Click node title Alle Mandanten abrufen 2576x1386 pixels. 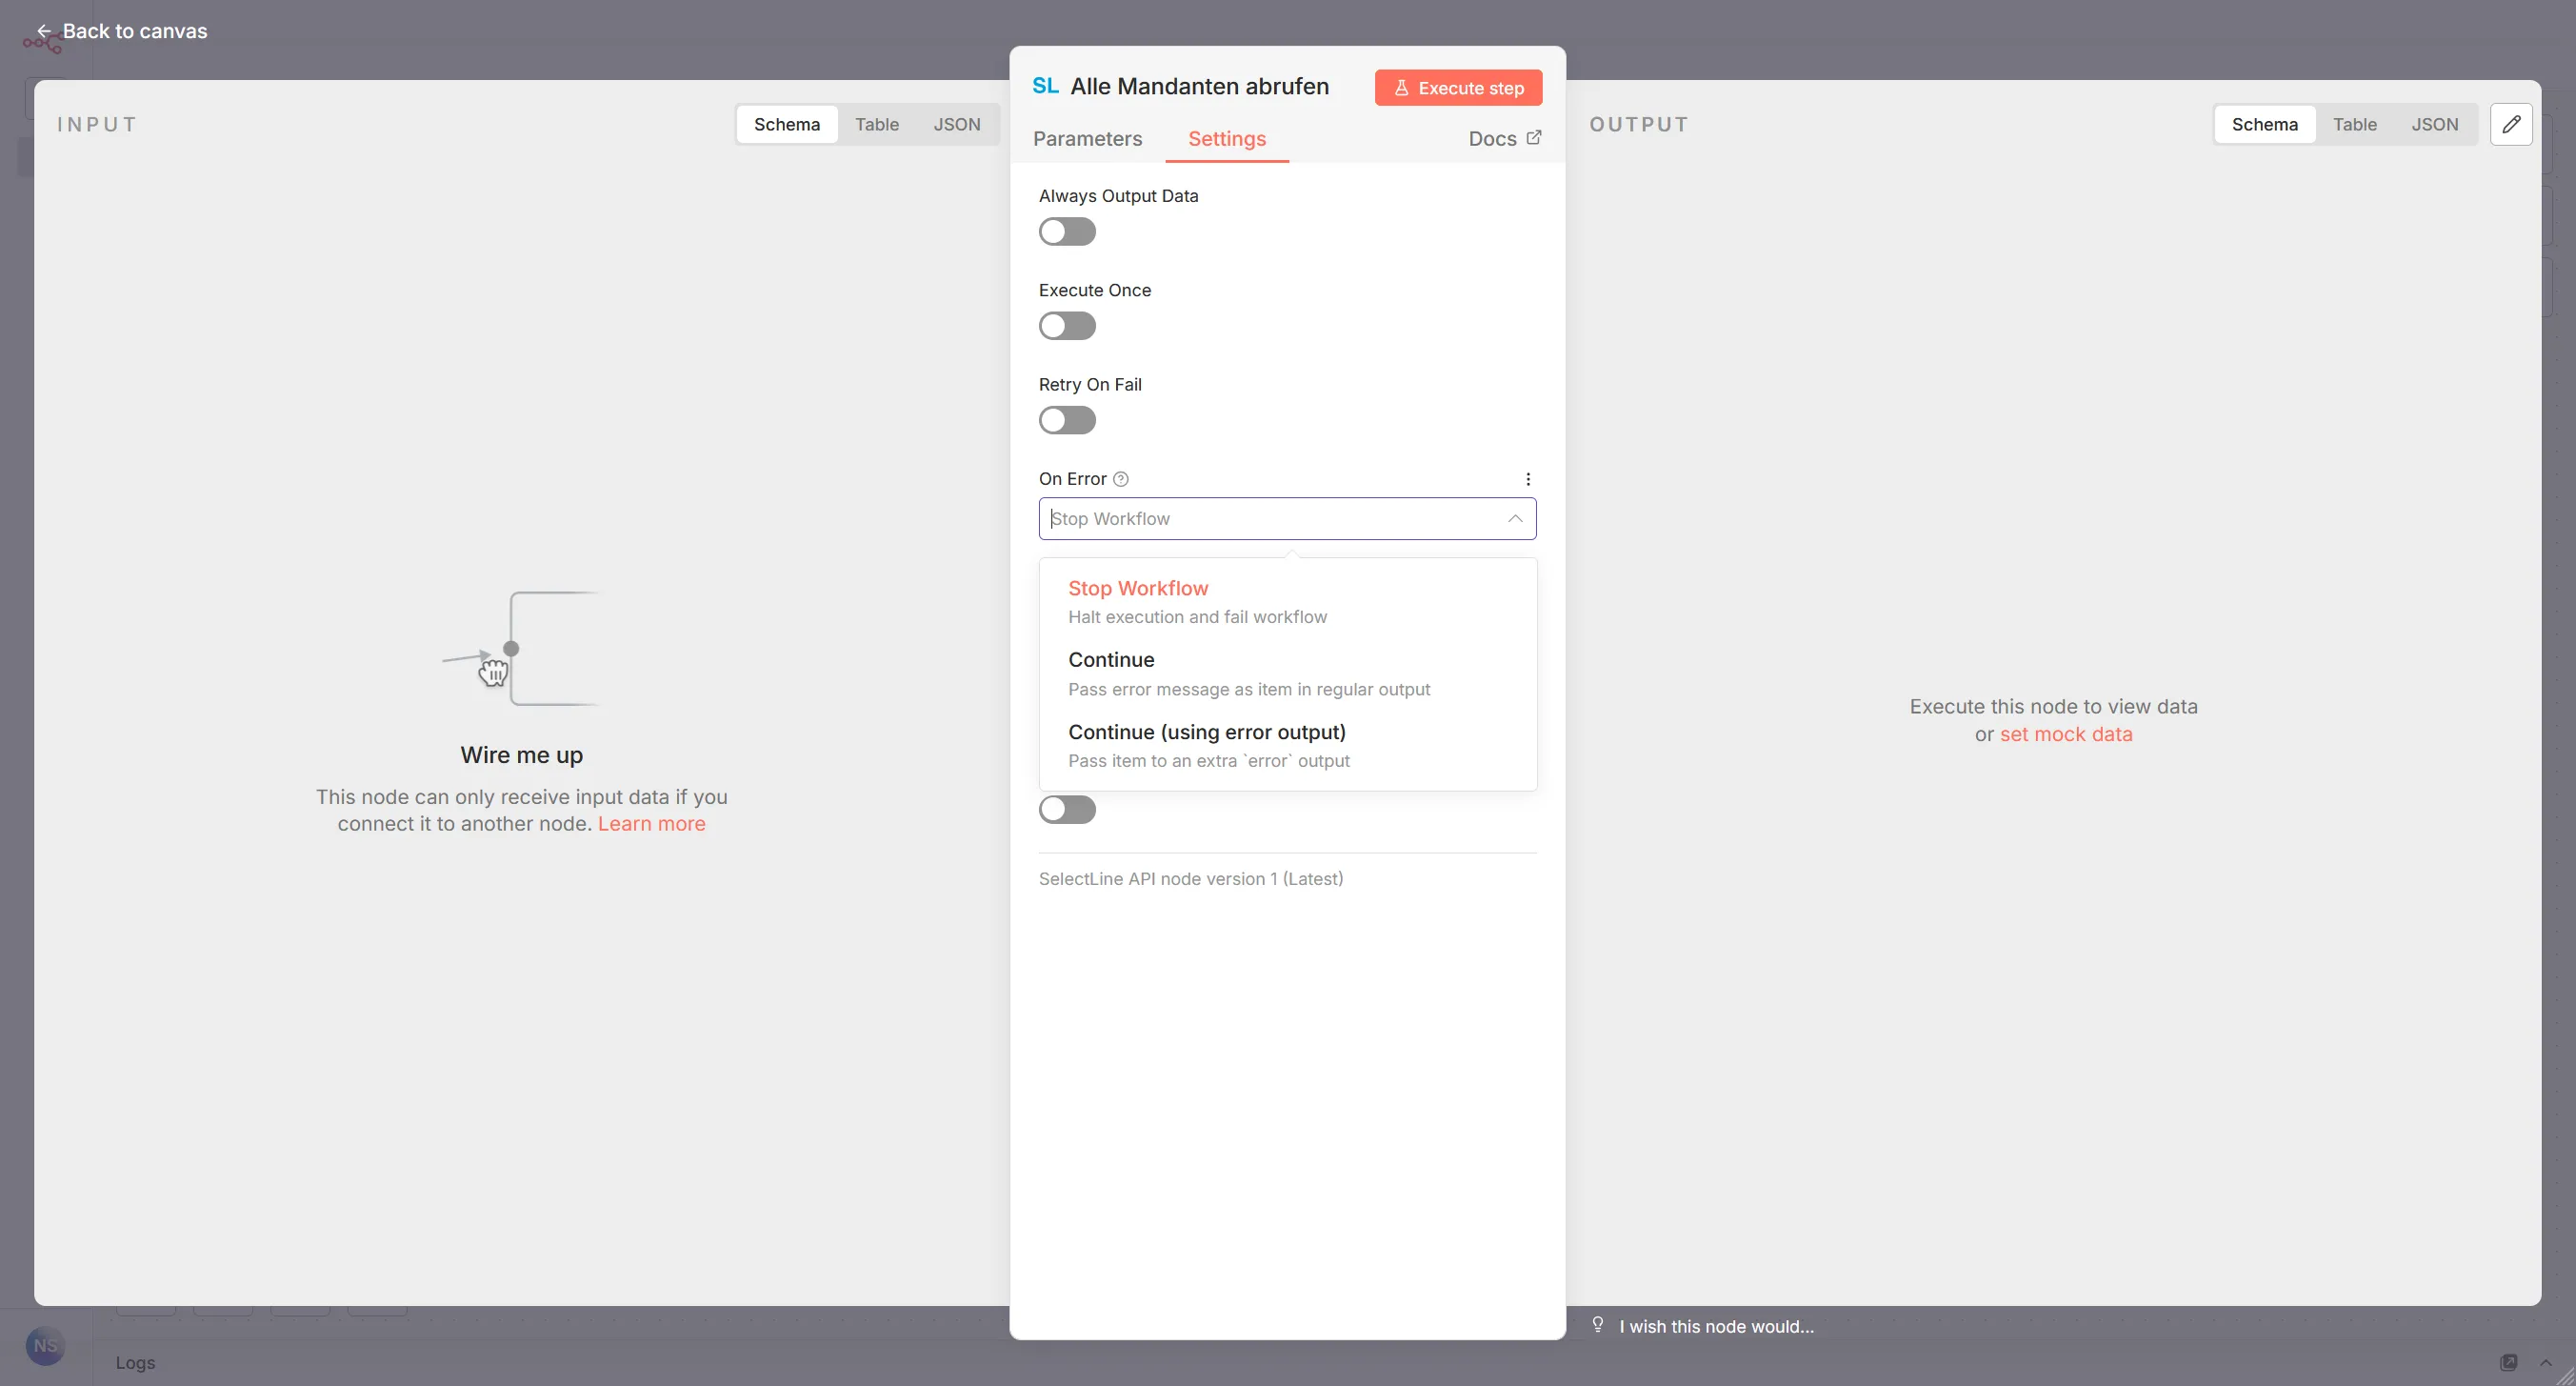coord(1199,86)
